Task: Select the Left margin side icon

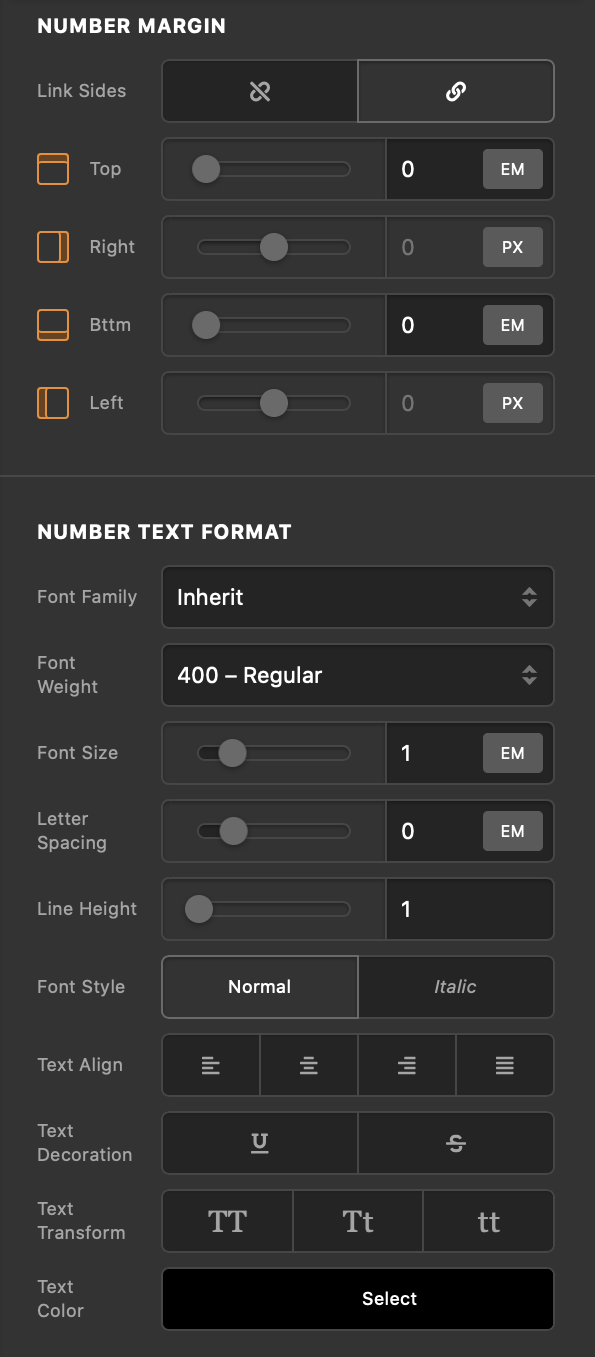Action: click(x=52, y=403)
